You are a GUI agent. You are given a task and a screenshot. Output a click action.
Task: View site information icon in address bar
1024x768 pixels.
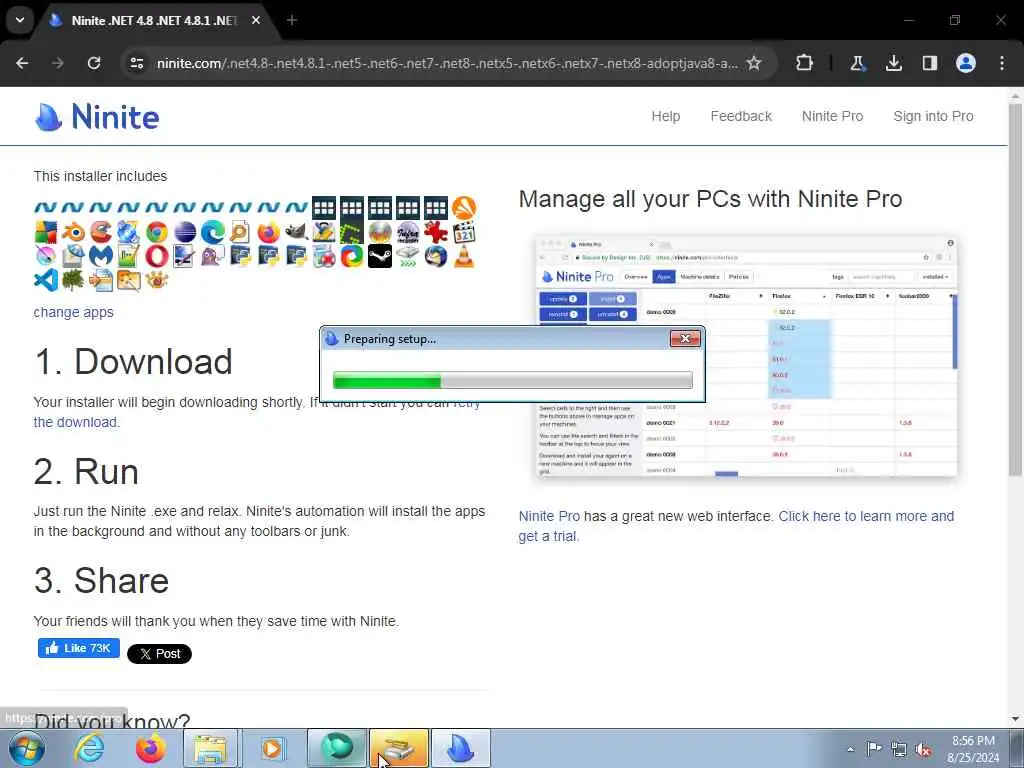[x=136, y=63]
